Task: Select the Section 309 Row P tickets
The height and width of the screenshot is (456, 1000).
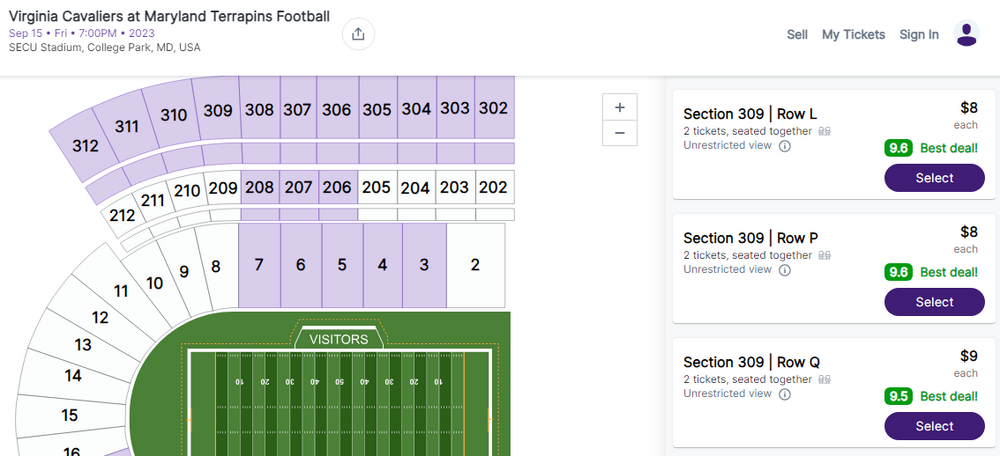Action: coord(934,302)
